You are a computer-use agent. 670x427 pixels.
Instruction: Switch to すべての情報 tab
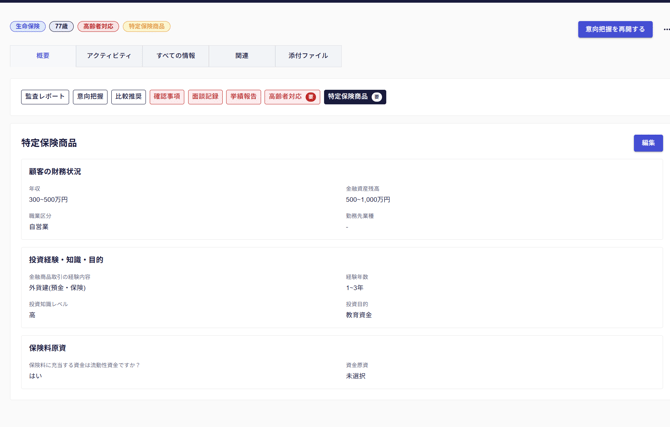coord(176,56)
